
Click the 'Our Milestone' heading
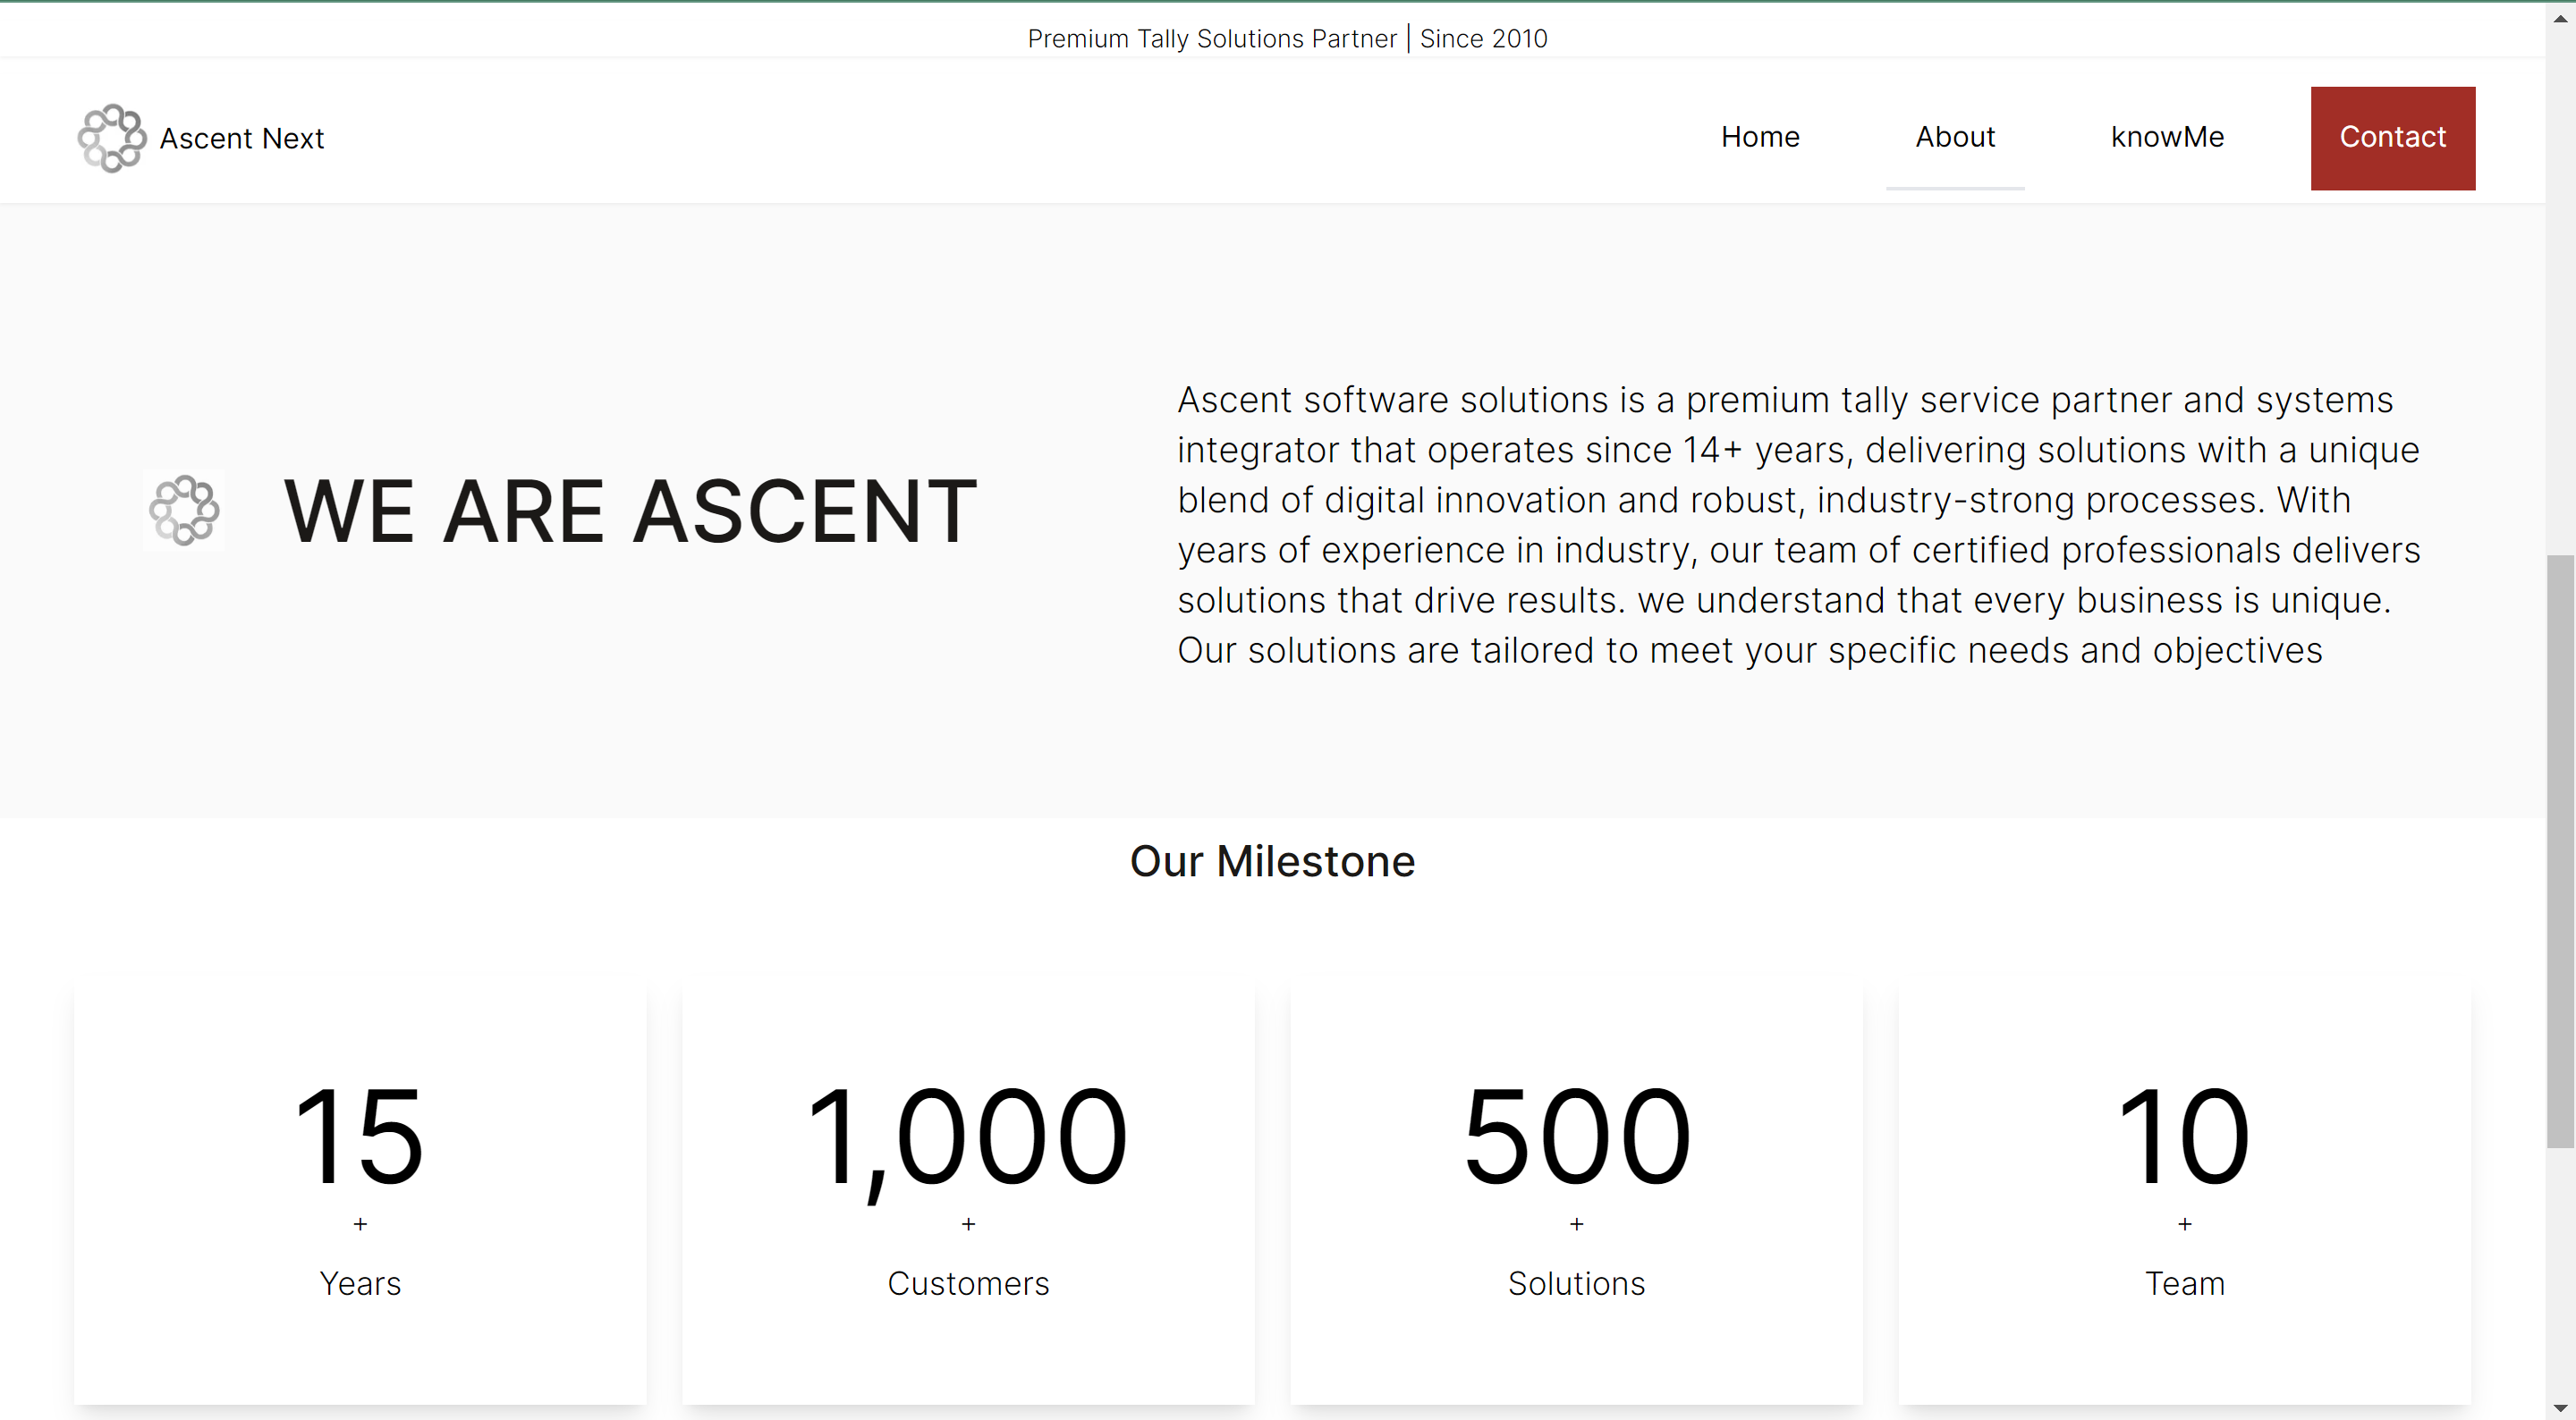(1272, 861)
